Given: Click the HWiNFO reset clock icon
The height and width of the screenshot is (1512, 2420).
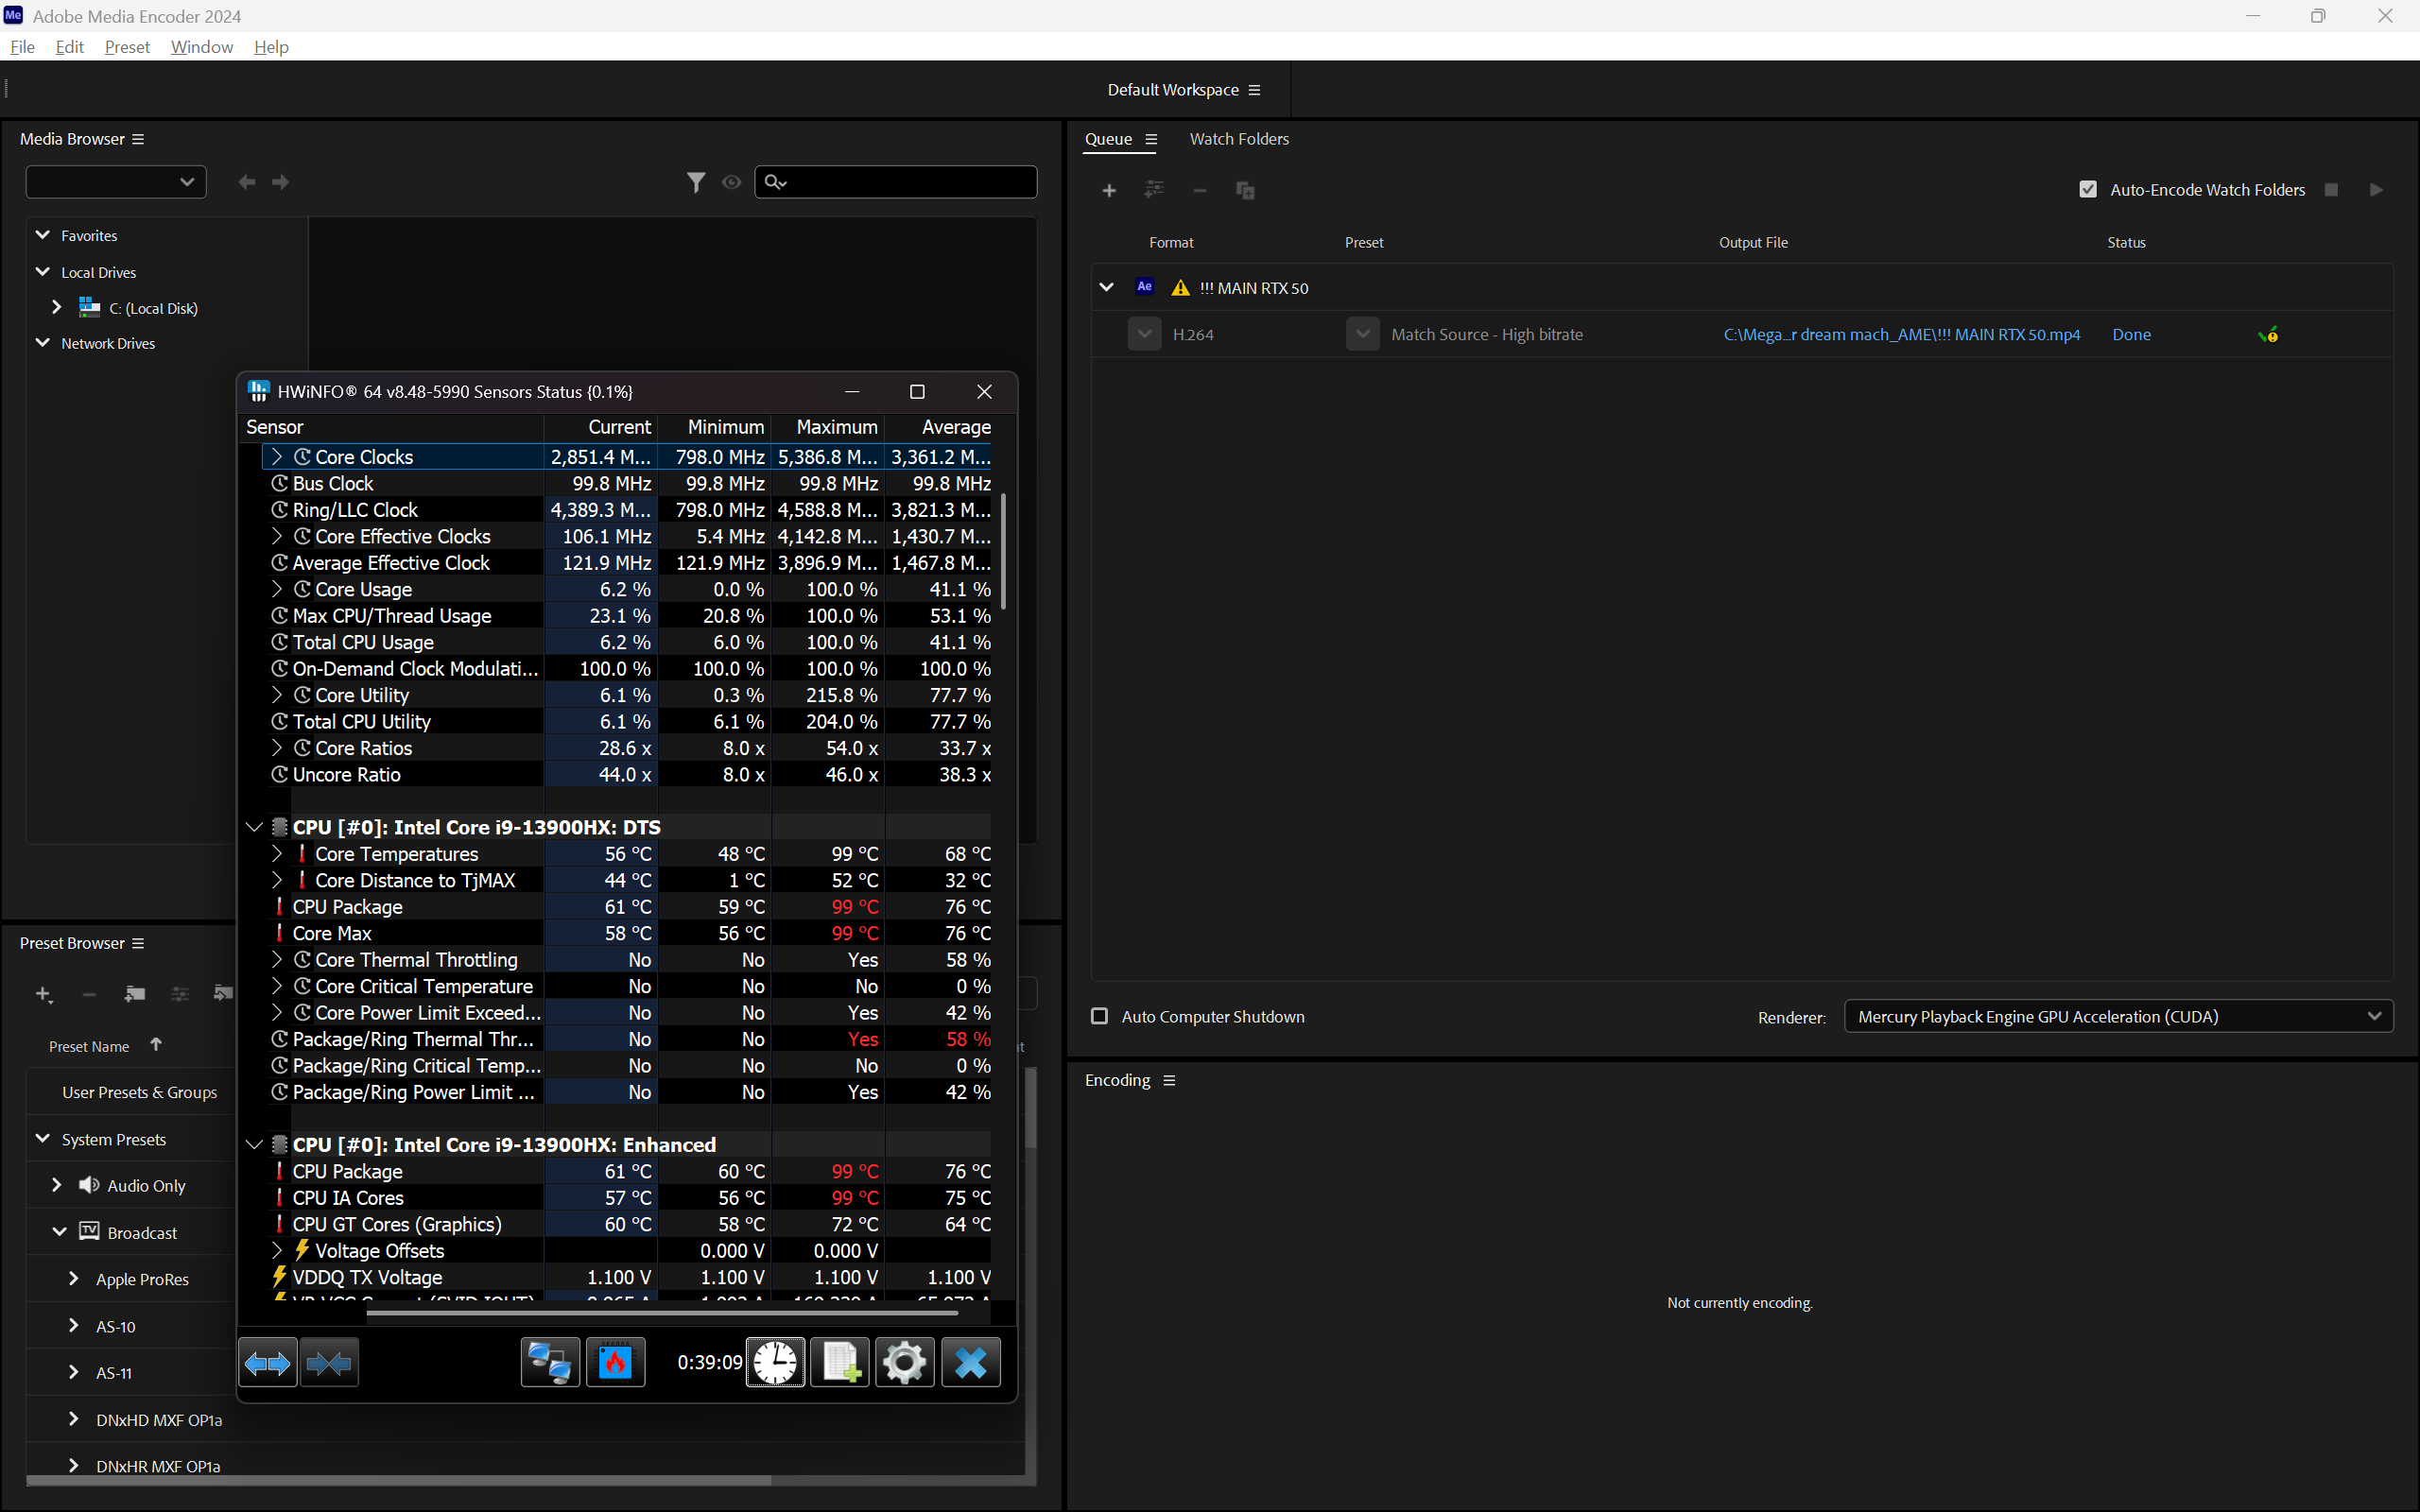Looking at the screenshot, I should [x=775, y=1362].
